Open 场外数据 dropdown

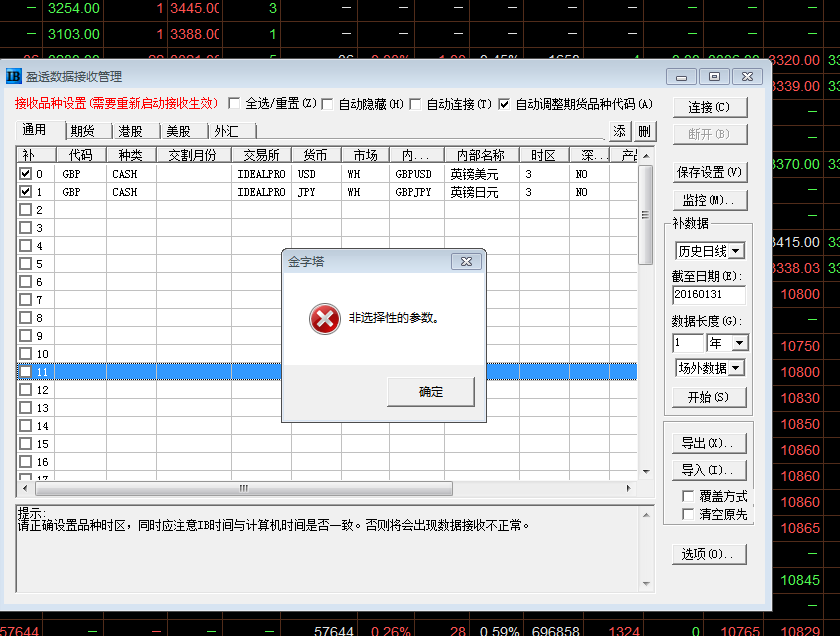[736, 368]
